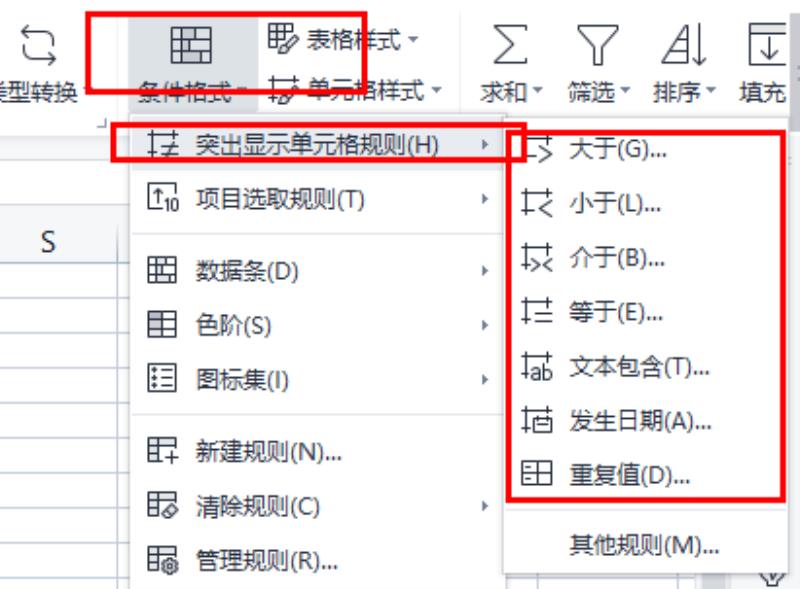Image resolution: width=800 pixels, height=589 pixels.
Task: Click the 表格样式 table style icon
Action: [x=282, y=38]
